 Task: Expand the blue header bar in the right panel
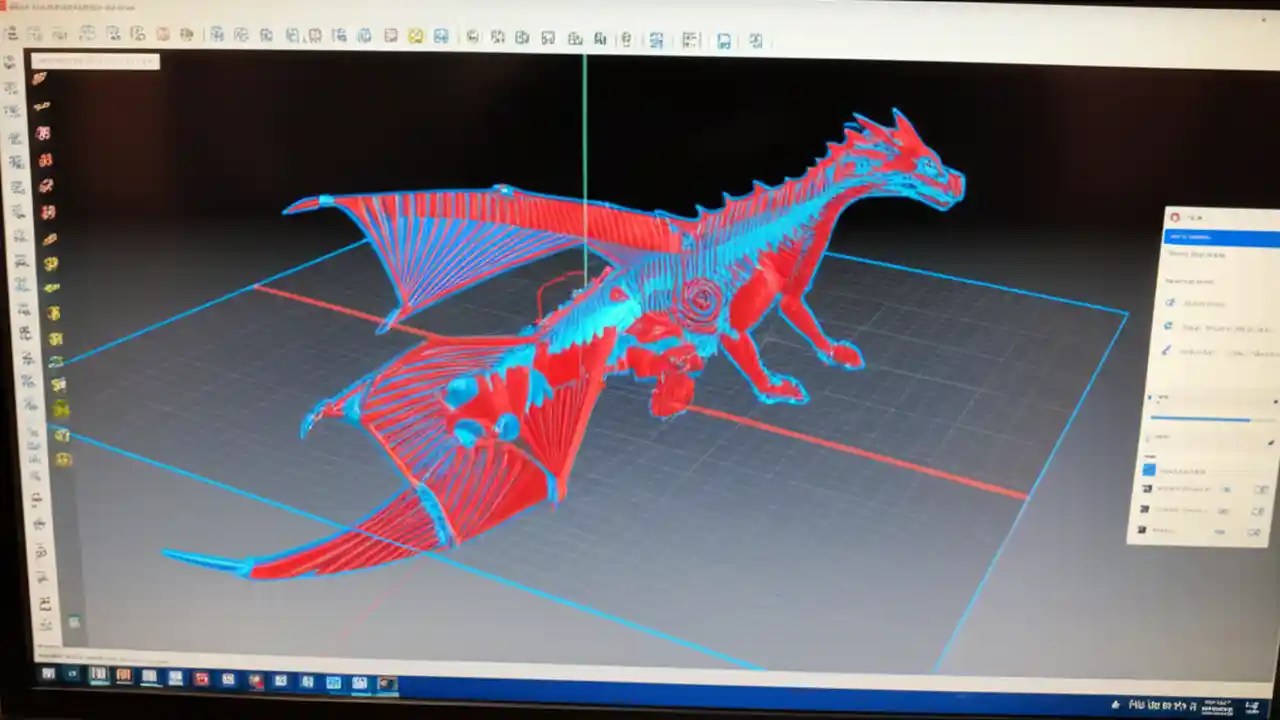1217,238
